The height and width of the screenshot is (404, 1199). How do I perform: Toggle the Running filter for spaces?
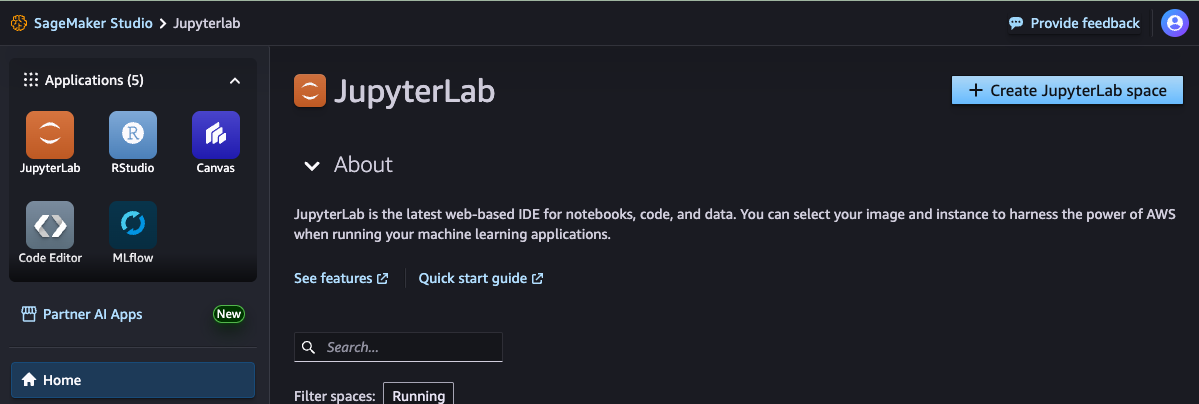418,395
